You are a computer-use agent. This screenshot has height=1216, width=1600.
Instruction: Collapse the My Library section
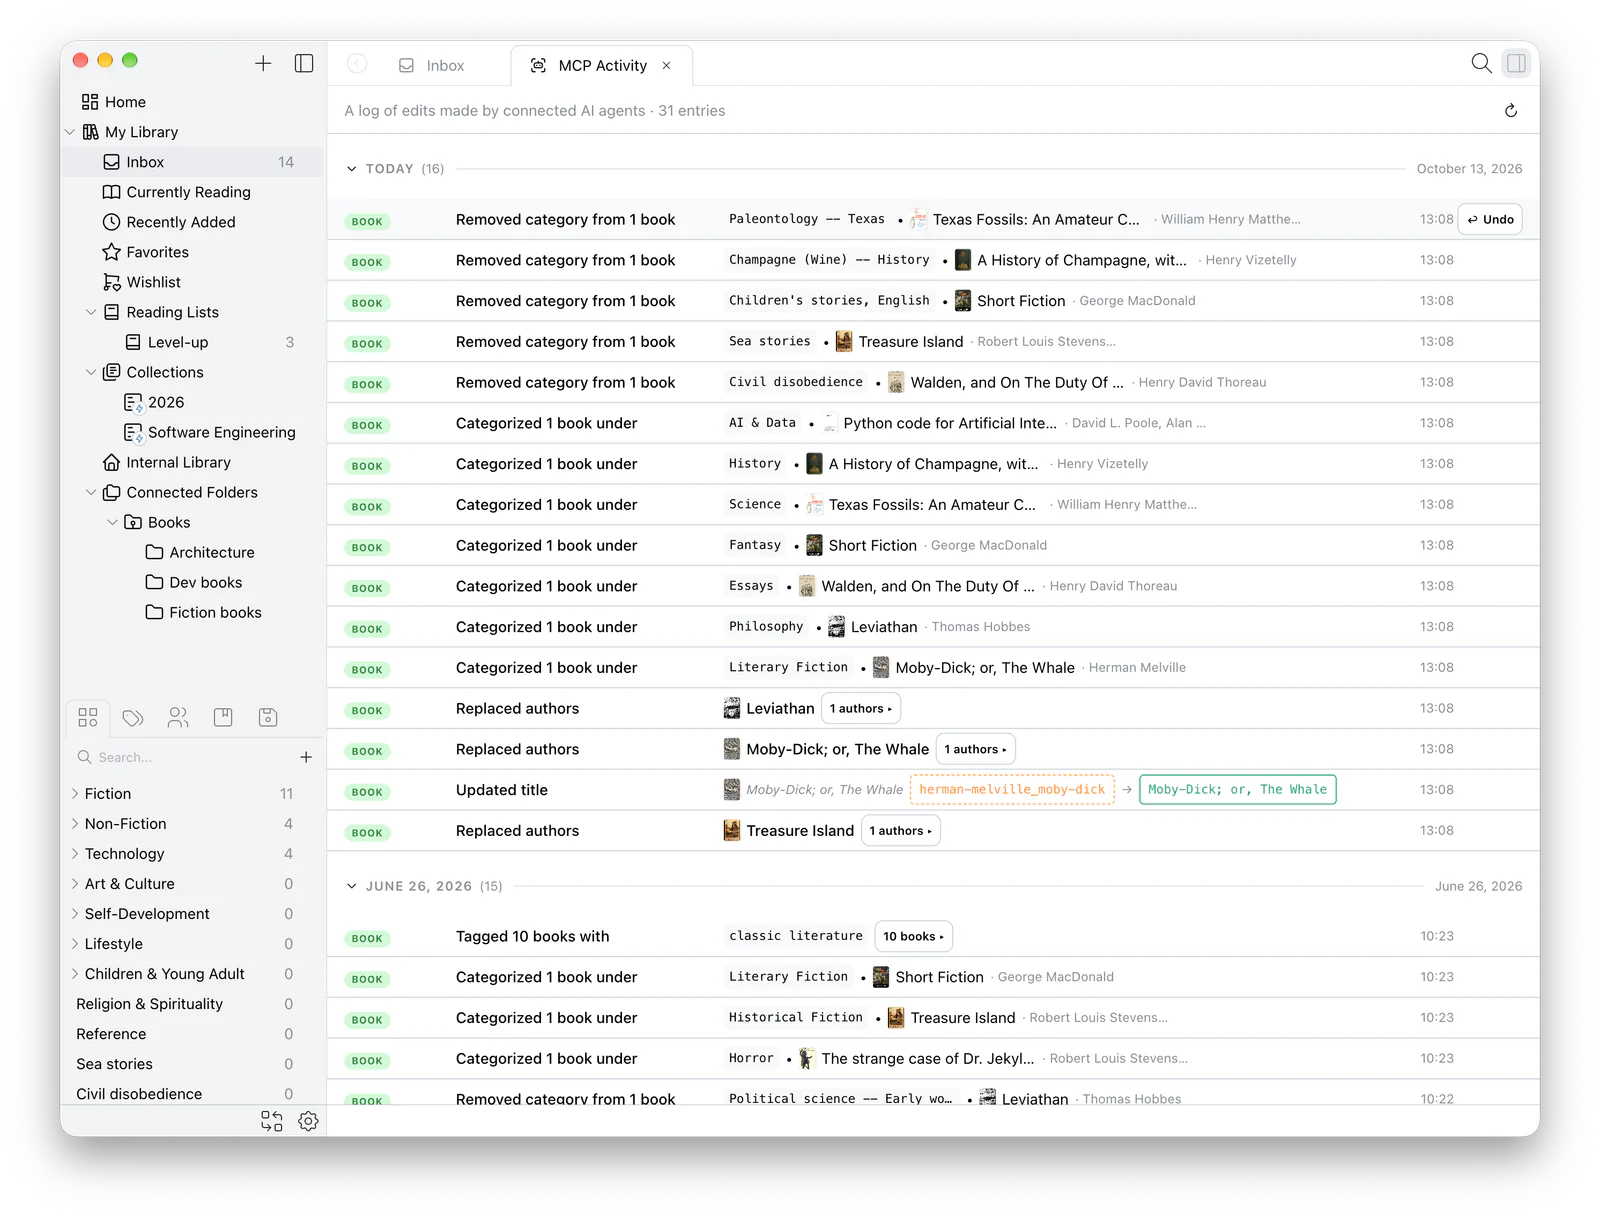70,132
